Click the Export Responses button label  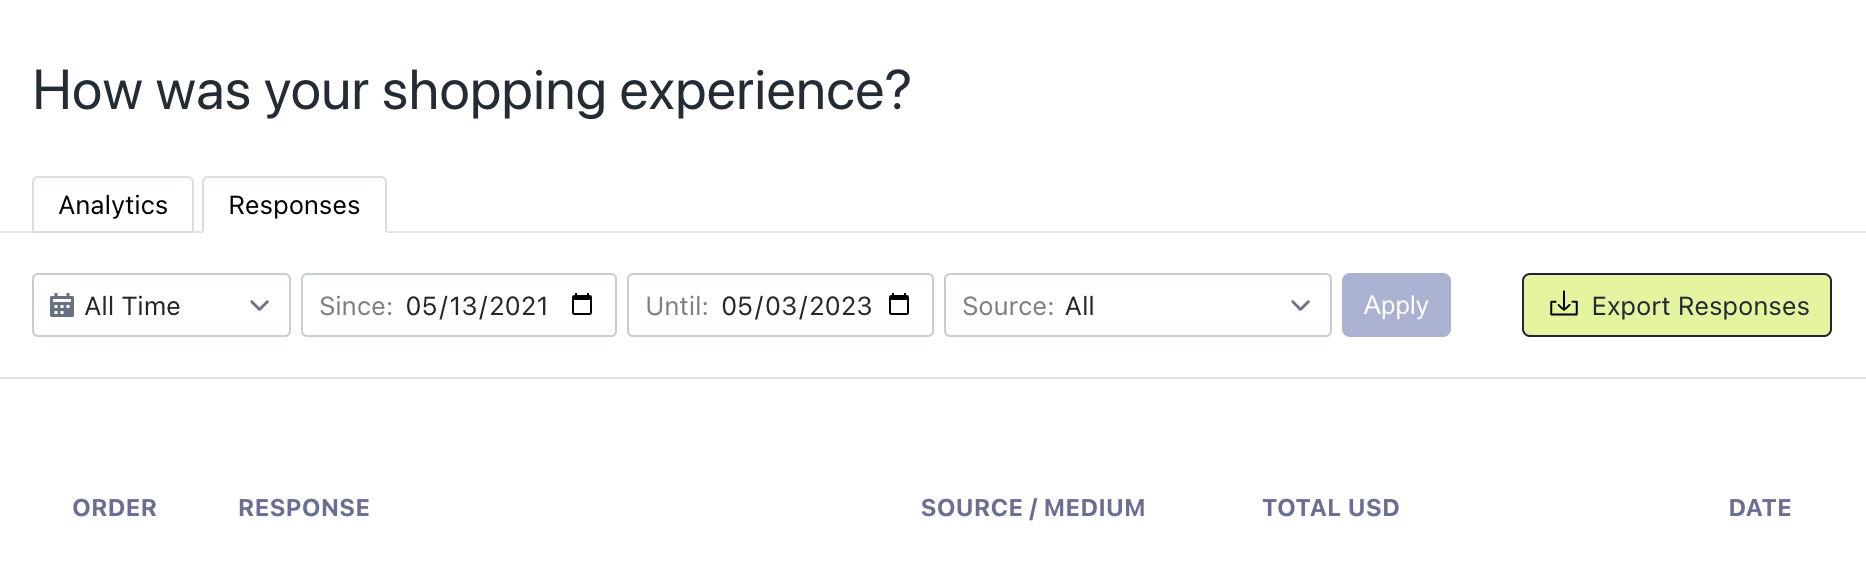[x=1700, y=306]
